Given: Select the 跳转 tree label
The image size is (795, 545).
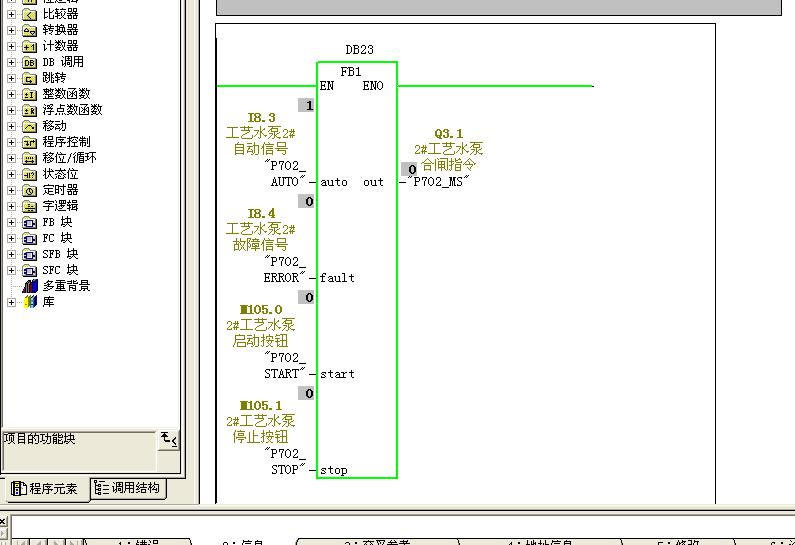Looking at the screenshot, I should point(54,78).
